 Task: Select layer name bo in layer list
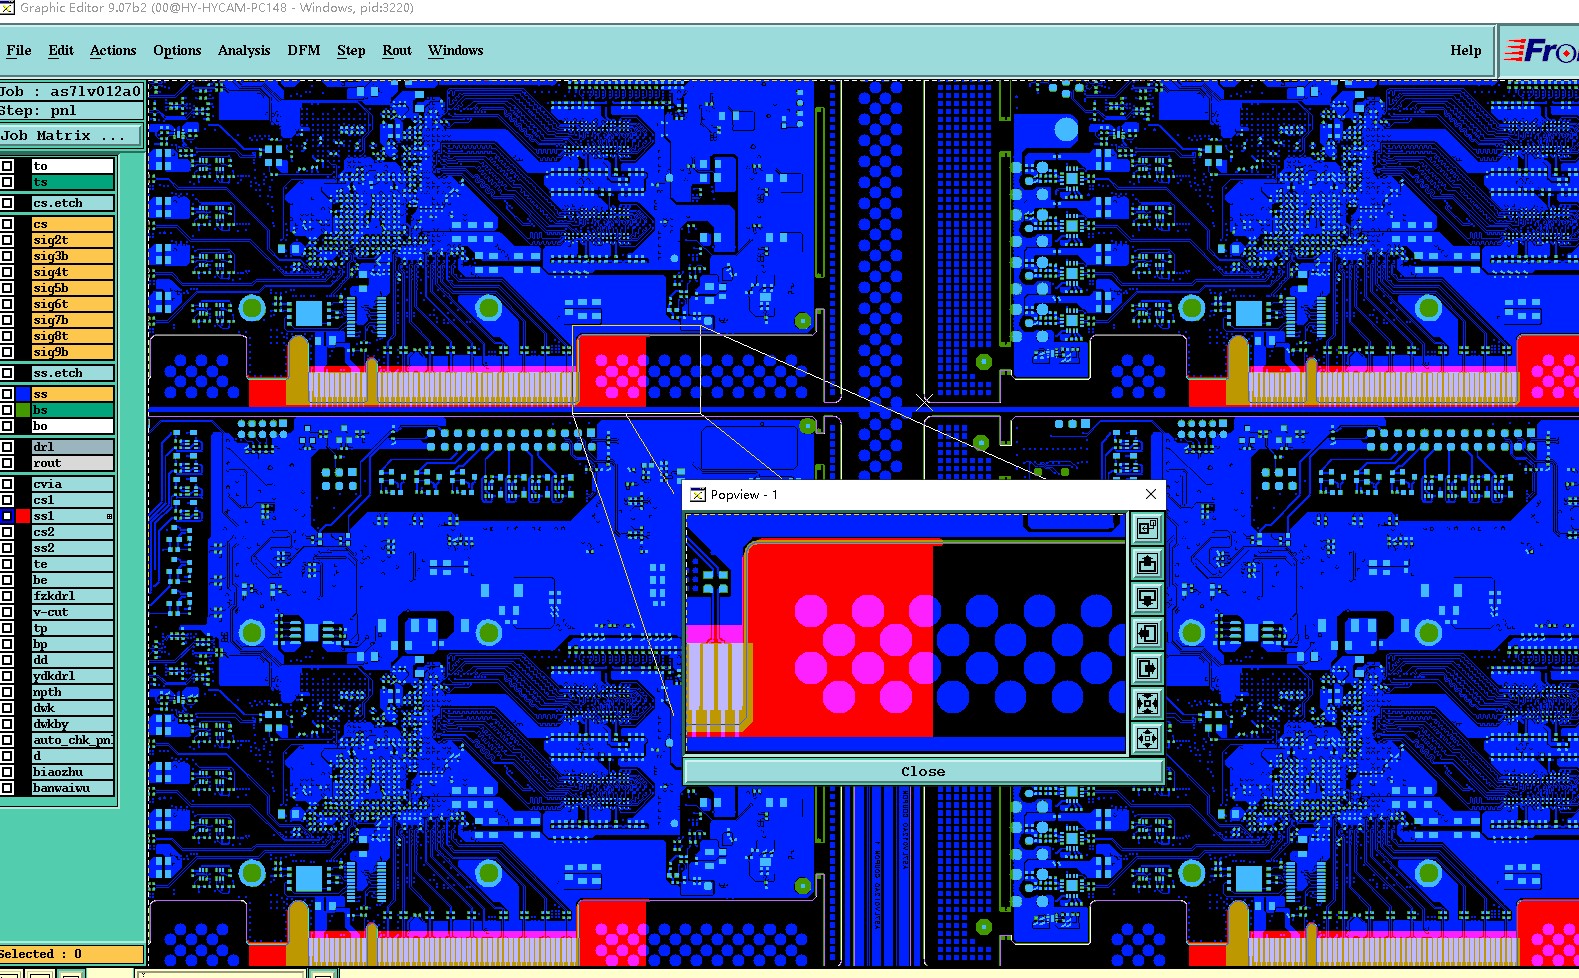[72, 426]
